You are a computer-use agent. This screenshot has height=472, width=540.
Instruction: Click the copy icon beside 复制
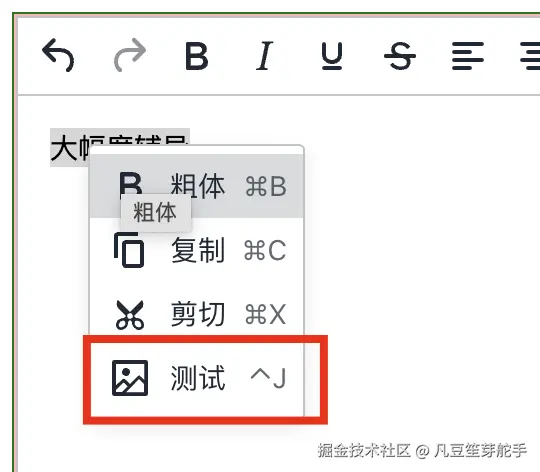point(129,250)
